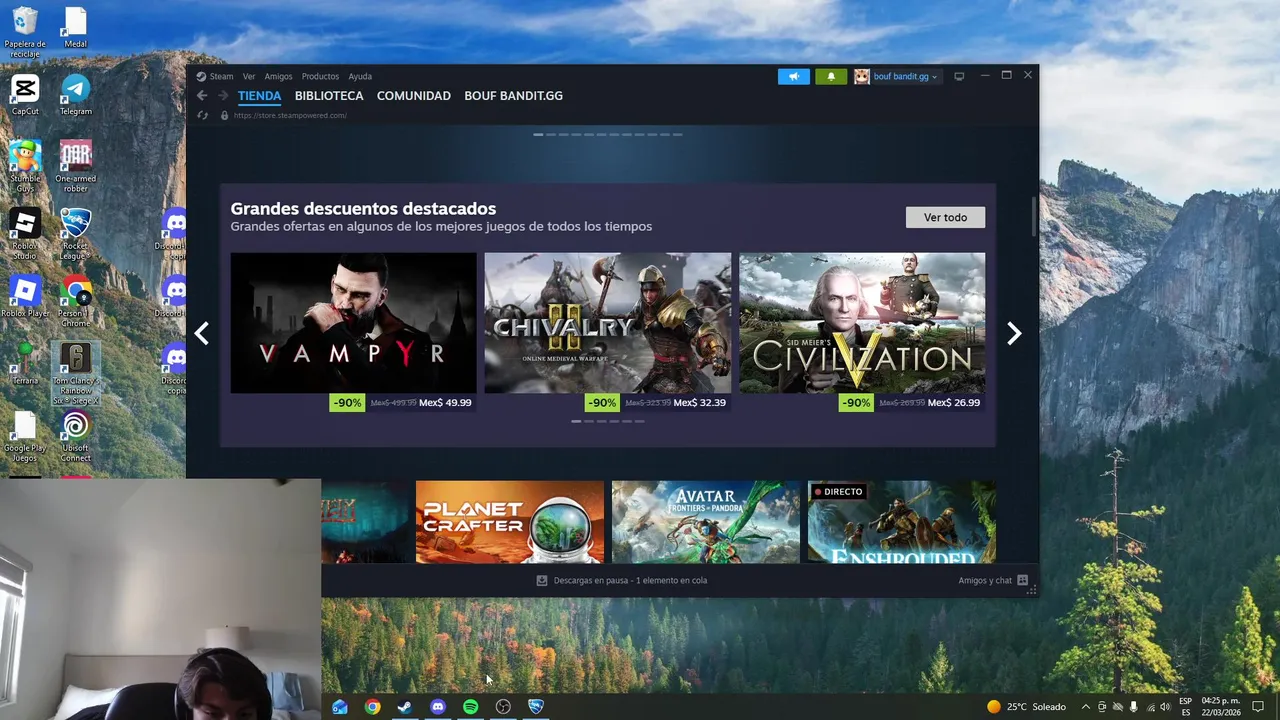Open Discord from the taskbar
1280x720 pixels.
[438, 707]
